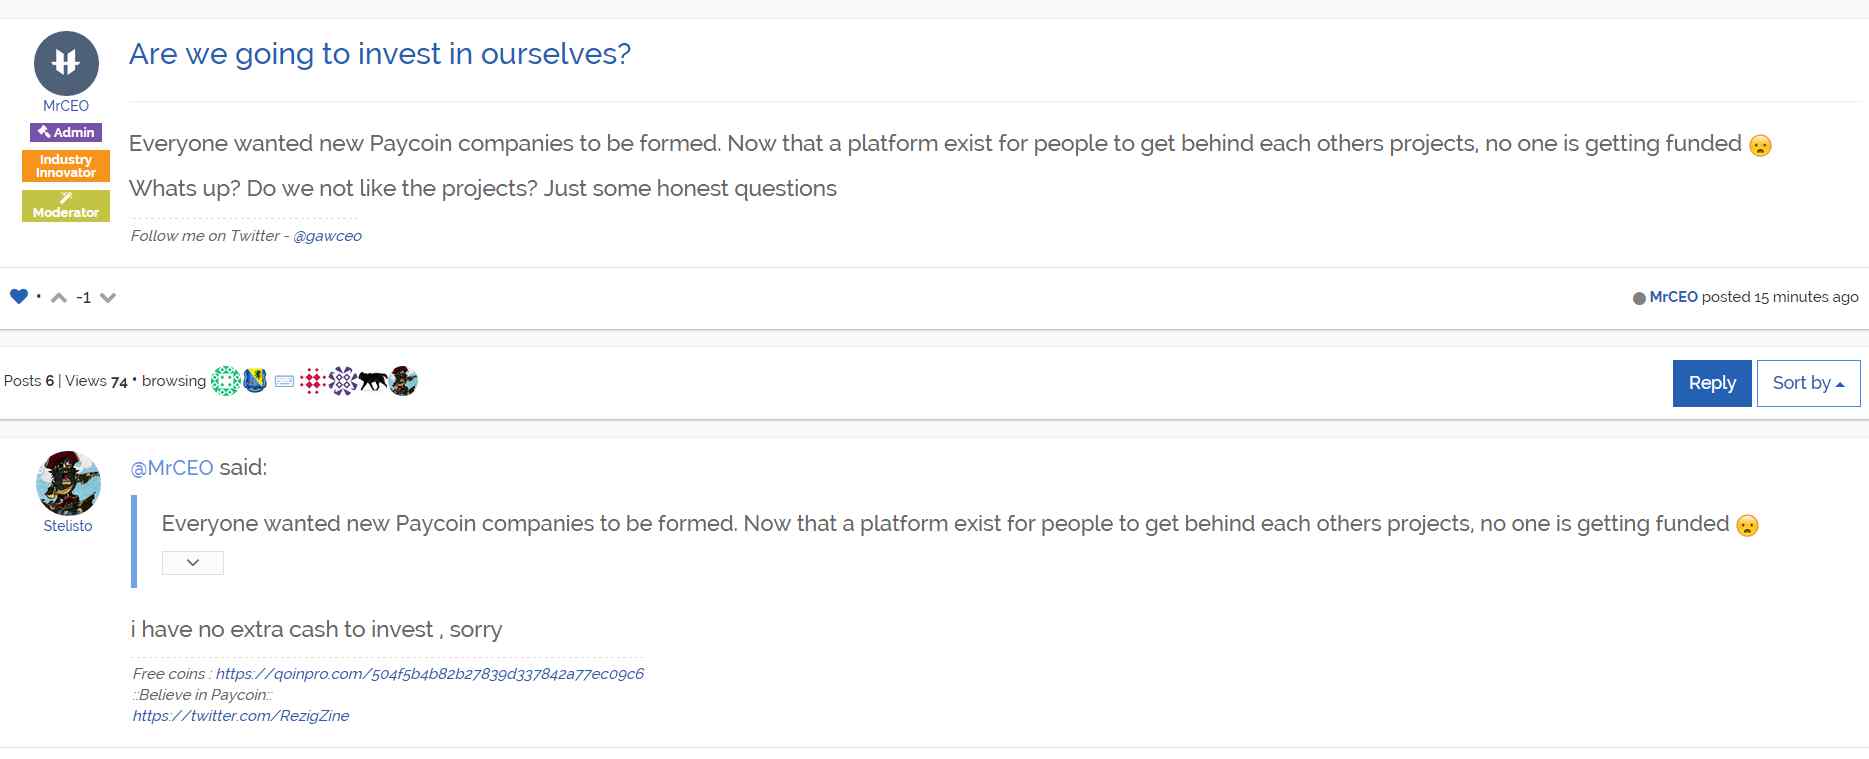Click the @MrCEO mention in the reply
This screenshot has height=759, width=1869.
click(x=172, y=467)
